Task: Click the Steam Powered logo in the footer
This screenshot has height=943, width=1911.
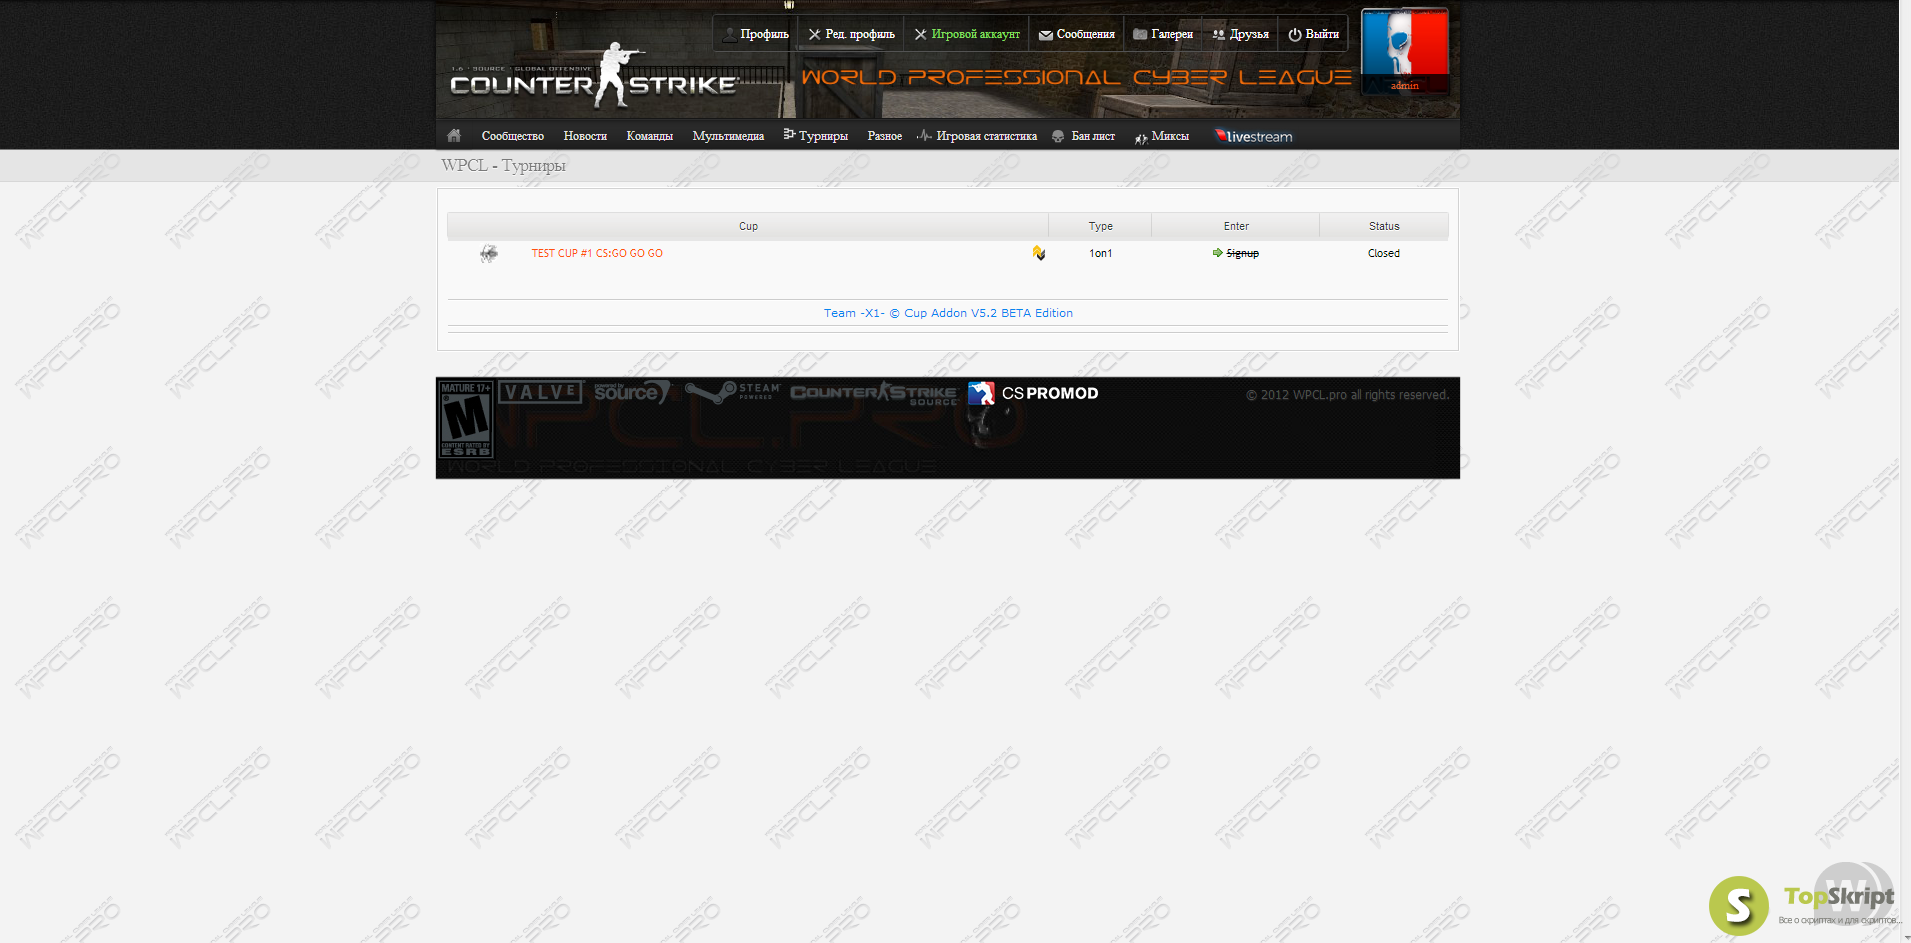Action: (x=733, y=392)
